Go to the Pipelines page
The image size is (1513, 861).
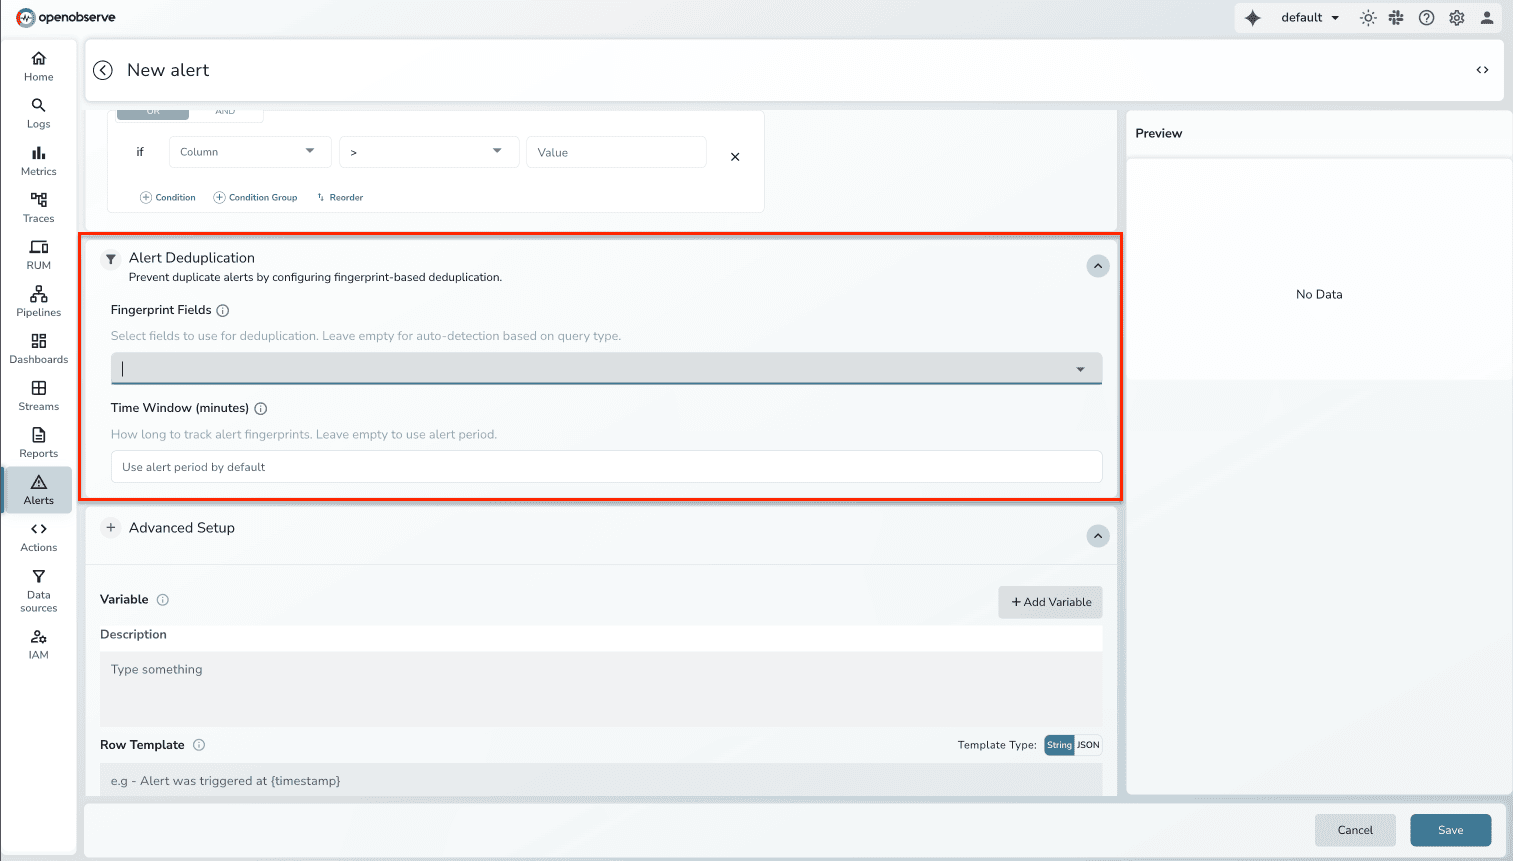point(38,300)
